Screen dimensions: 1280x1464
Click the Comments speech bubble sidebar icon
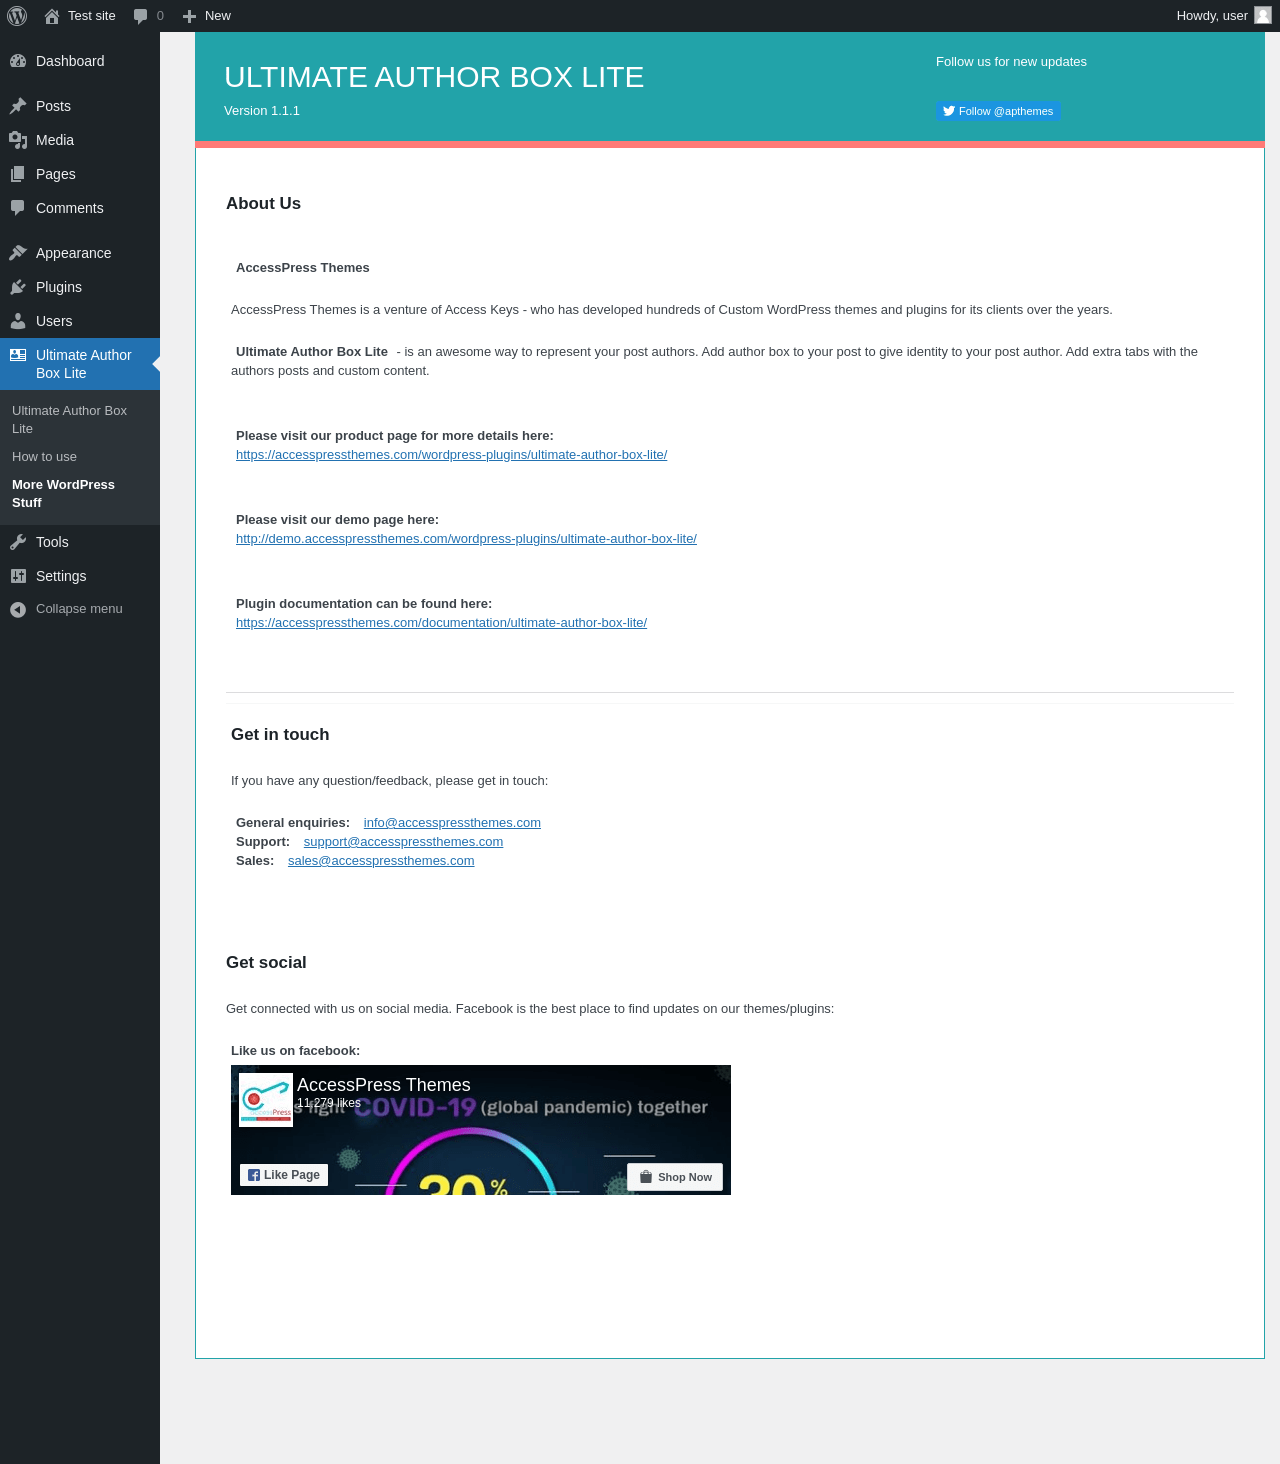[18, 208]
